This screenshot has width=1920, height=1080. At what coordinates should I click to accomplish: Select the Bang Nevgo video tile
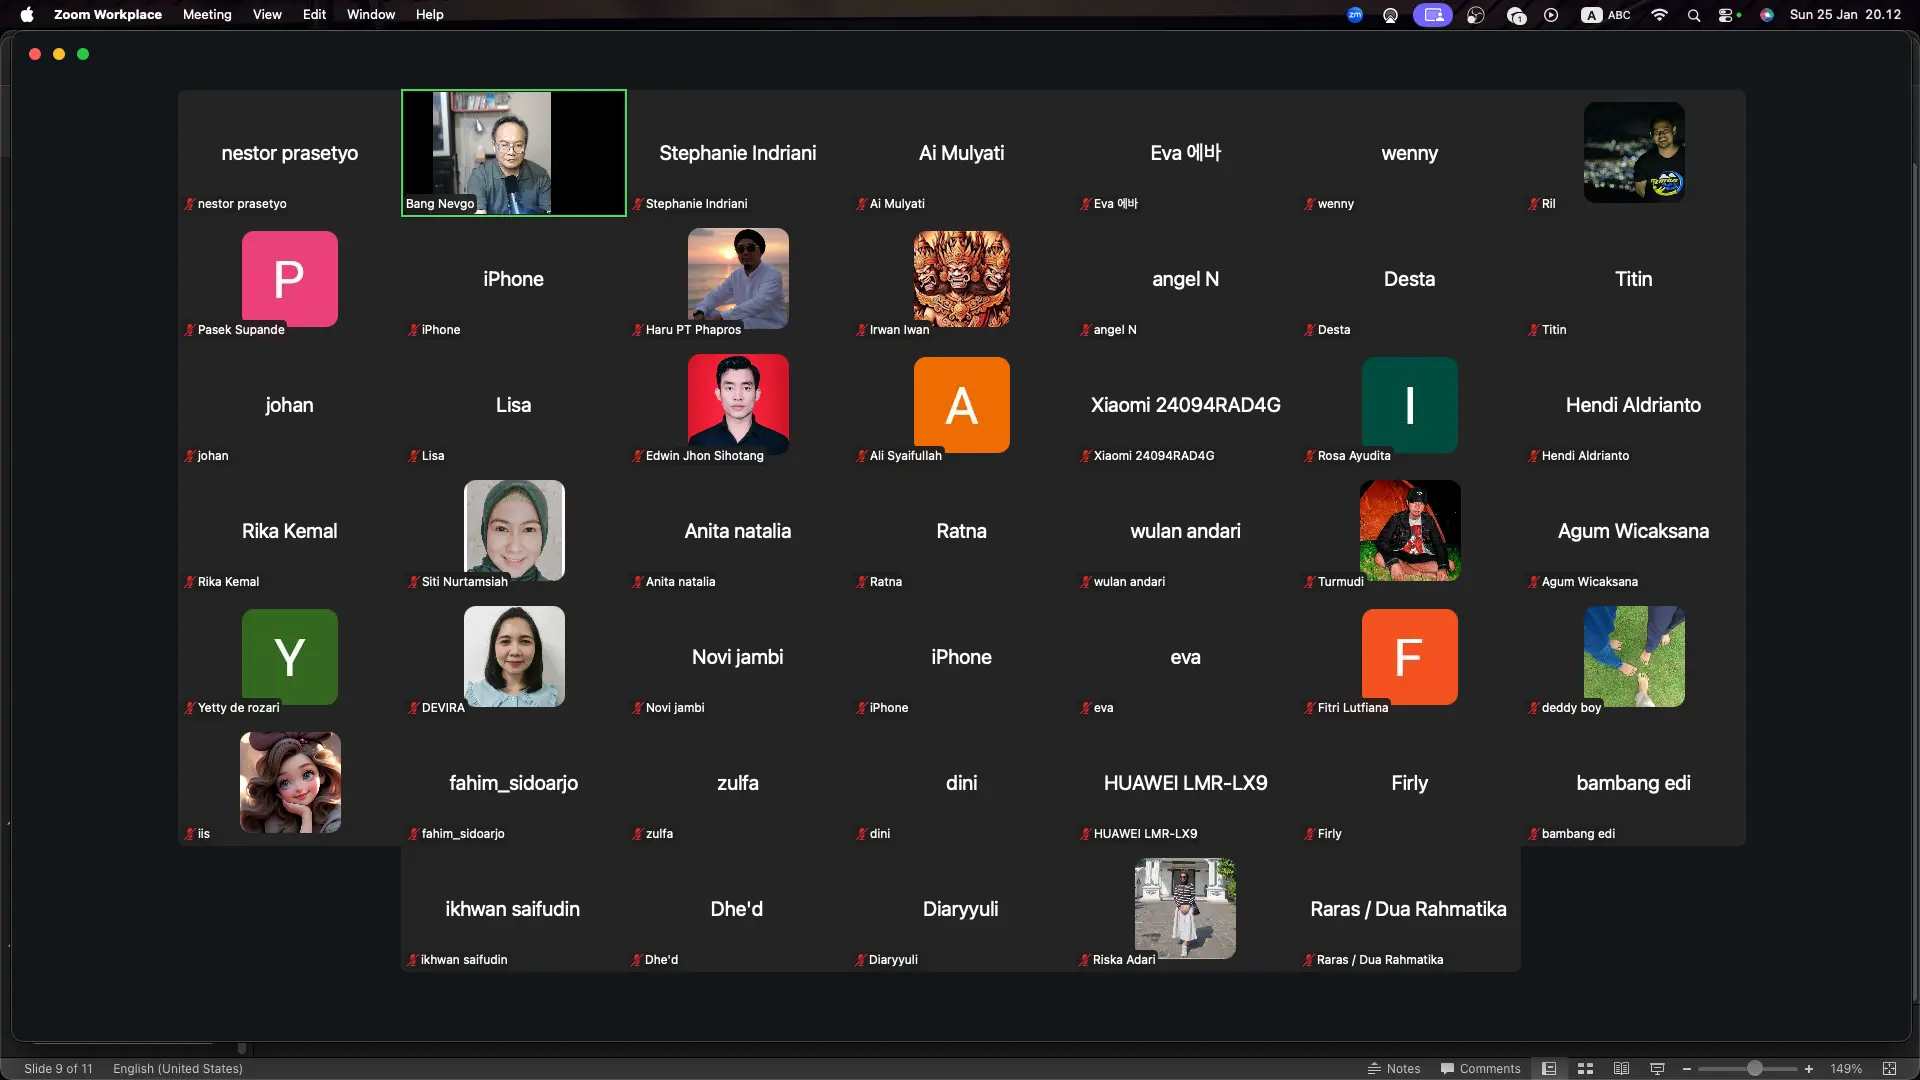pyautogui.click(x=513, y=152)
